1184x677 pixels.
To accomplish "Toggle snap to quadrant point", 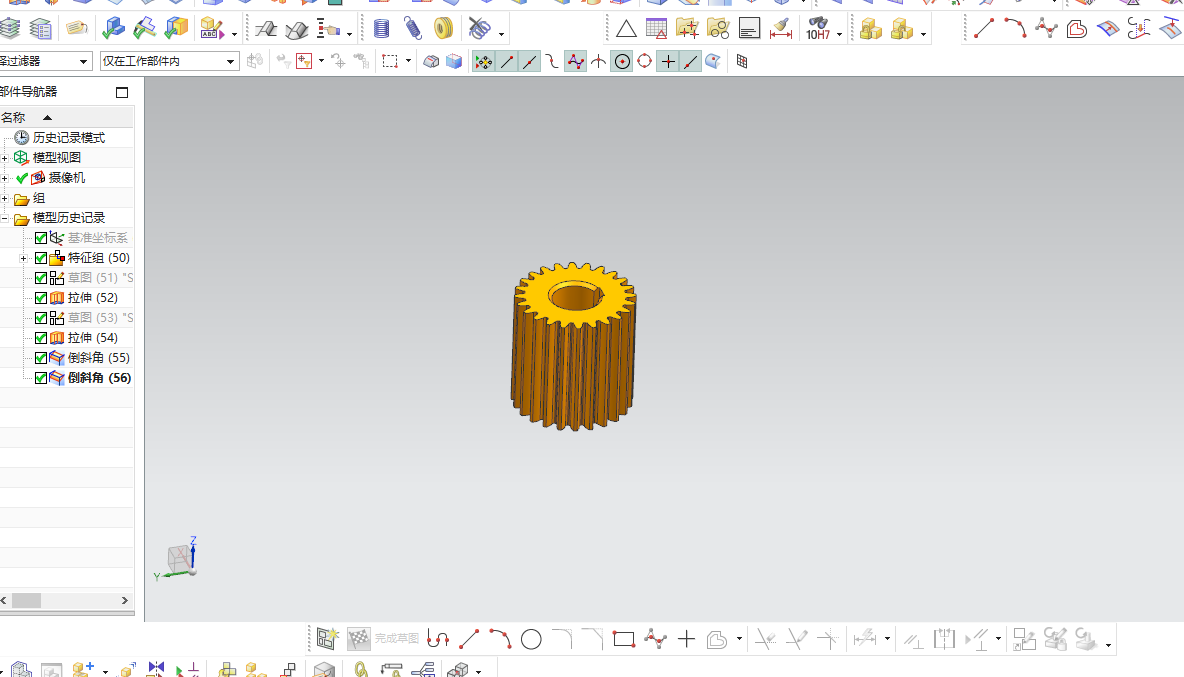I will [645, 62].
